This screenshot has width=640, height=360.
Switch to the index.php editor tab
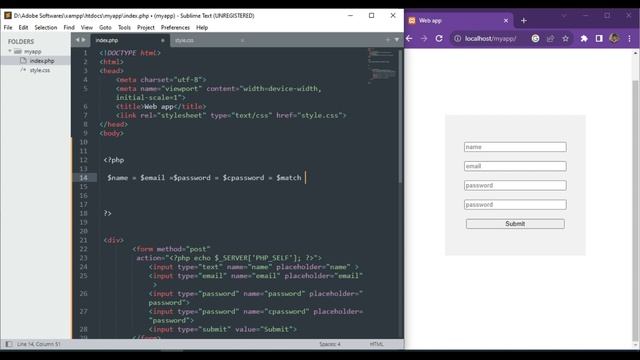click(x=129, y=40)
